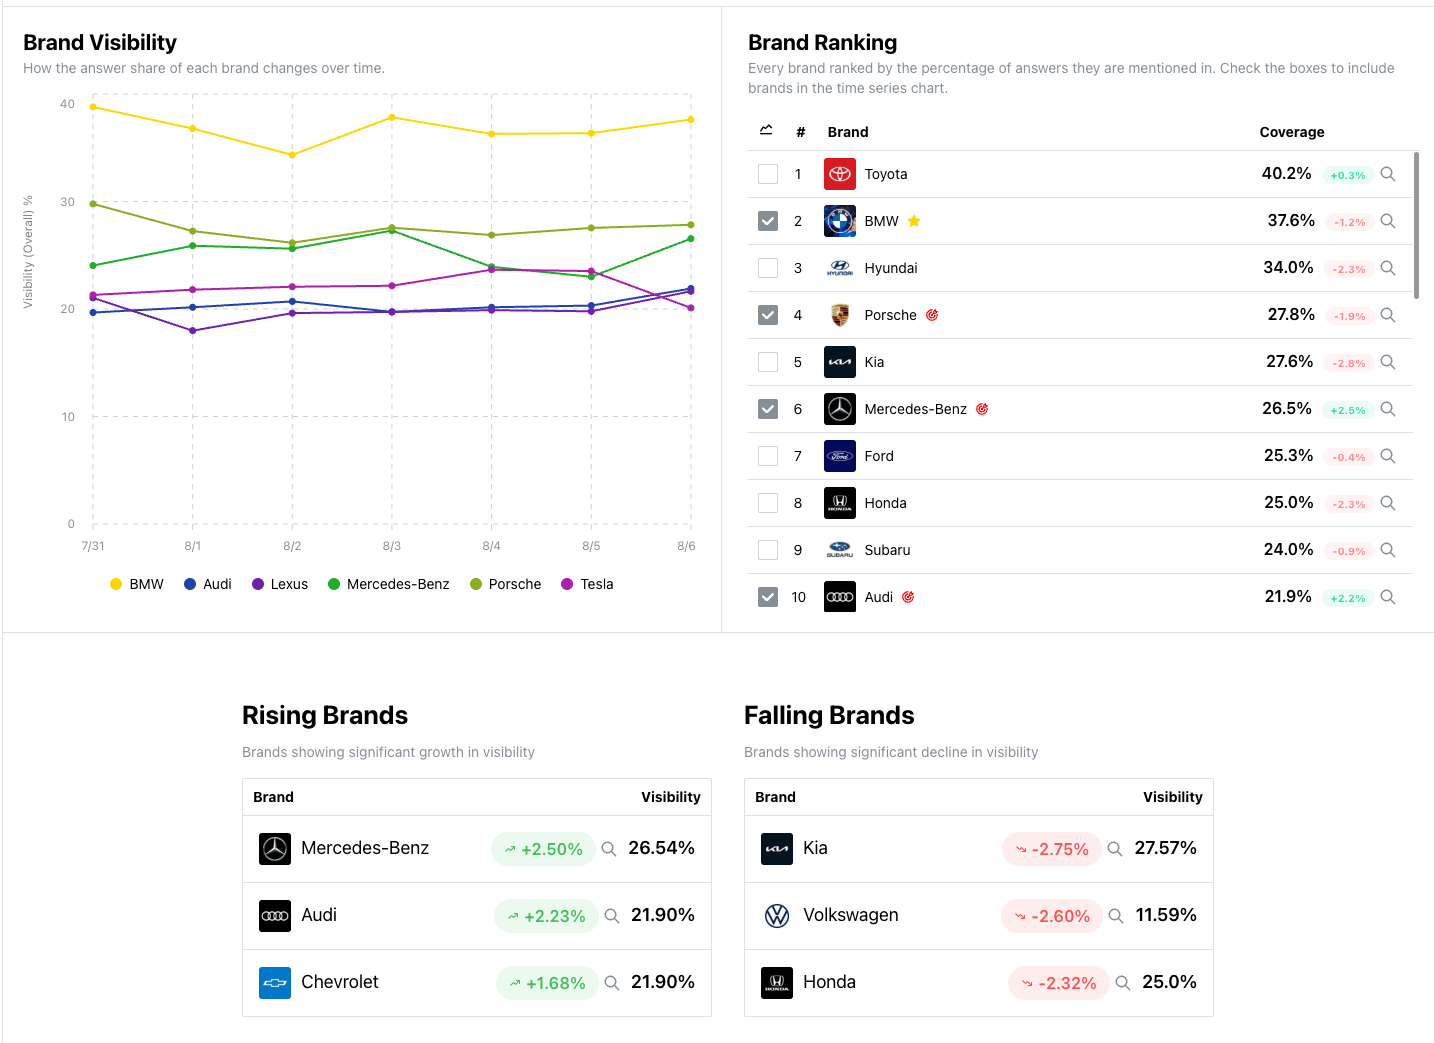The height and width of the screenshot is (1043, 1434).
Task: Click the Toyota brand logo
Action: (839, 174)
